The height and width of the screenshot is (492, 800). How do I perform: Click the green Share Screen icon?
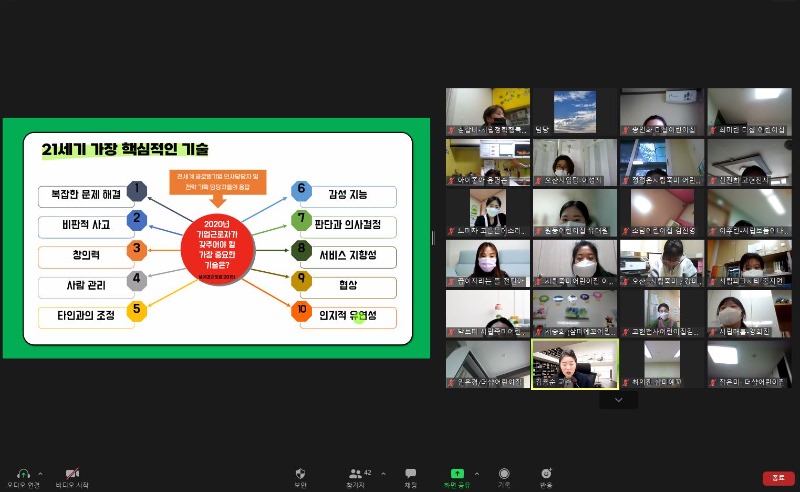[x=457, y=473]
